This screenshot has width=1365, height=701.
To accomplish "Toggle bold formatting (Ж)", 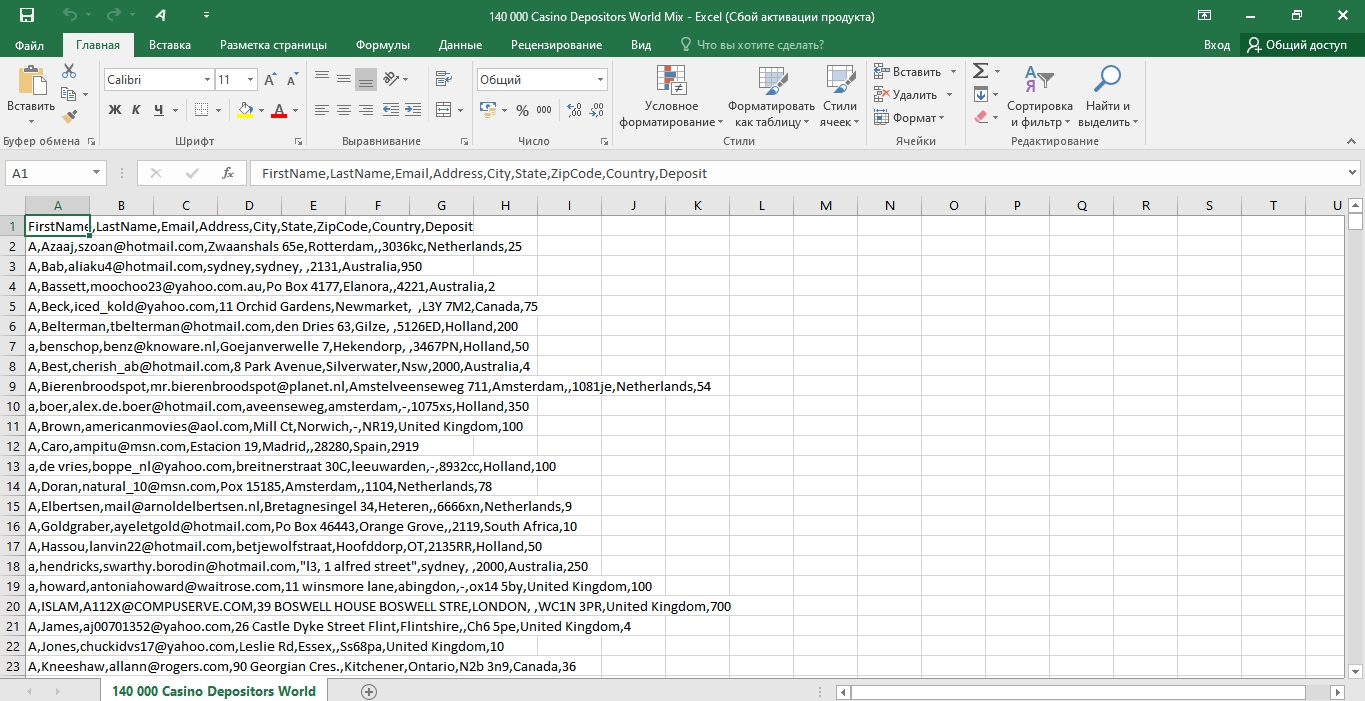I will (115, 110).
